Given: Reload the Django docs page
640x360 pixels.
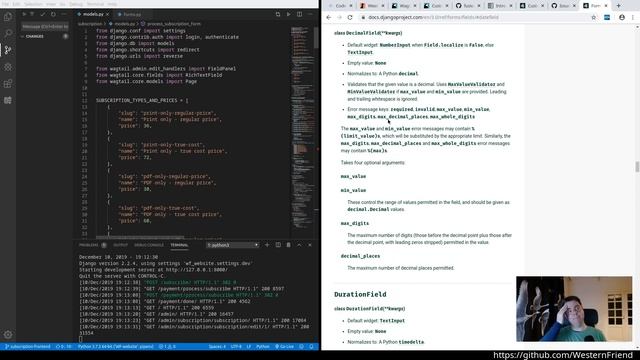Looking at the screenshot, I should pyautogui.click(x=350, y=18).
